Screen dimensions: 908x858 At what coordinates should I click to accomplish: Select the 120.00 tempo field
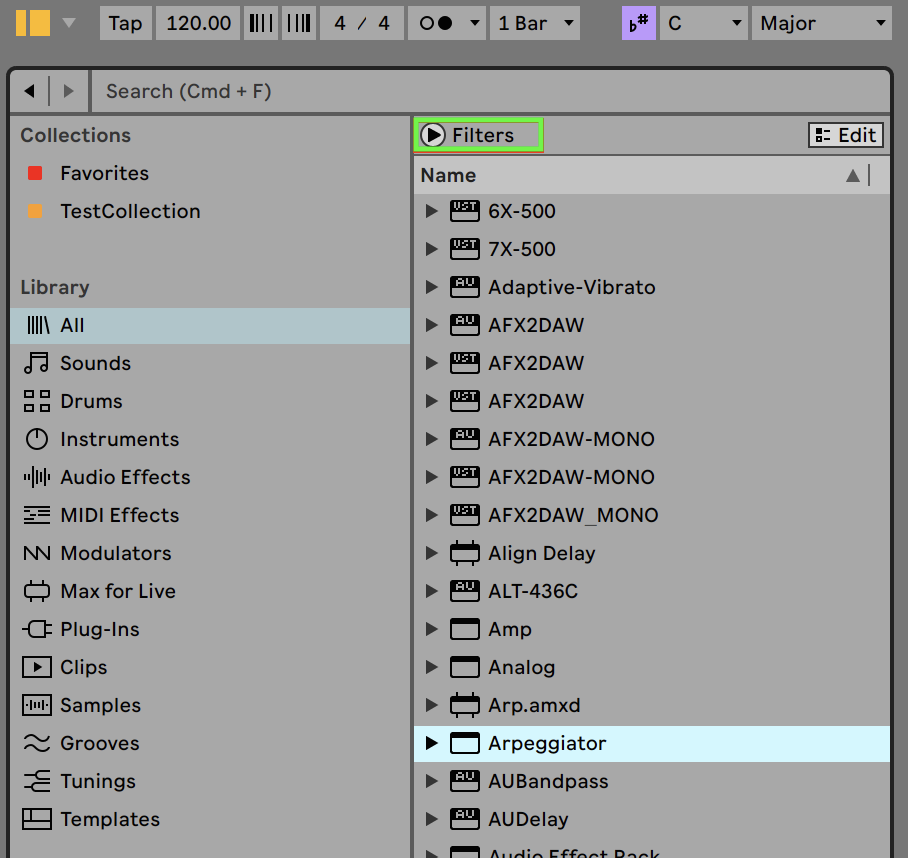tap(198, 23)
